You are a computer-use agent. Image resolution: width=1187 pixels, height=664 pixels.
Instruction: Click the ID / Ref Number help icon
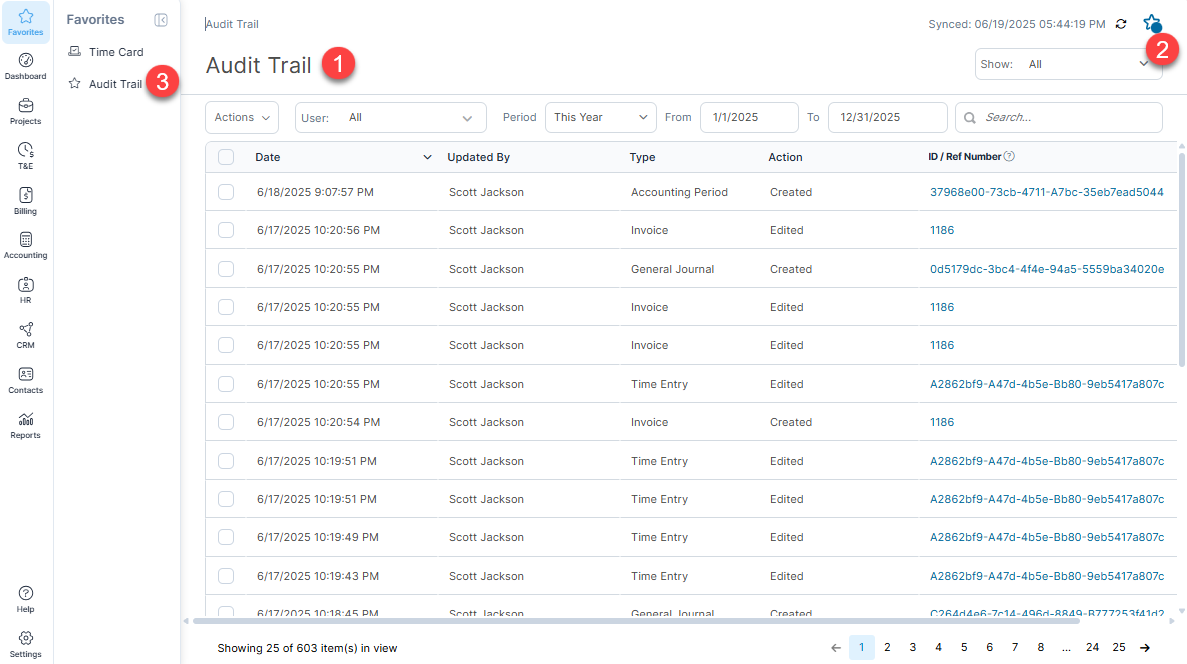1009,157
